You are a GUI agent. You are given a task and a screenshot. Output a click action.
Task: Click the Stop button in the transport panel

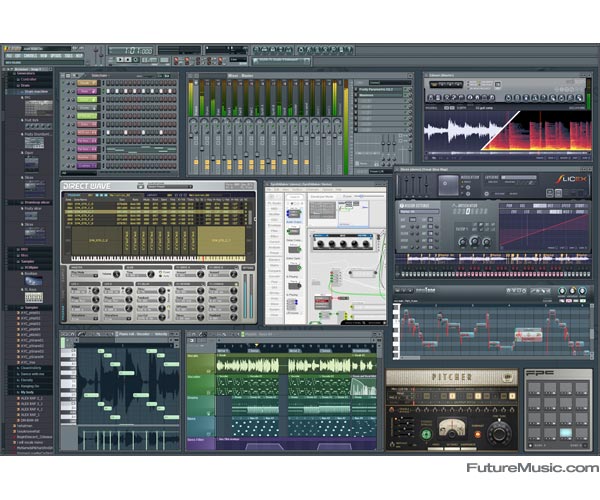tap(128, 59)
